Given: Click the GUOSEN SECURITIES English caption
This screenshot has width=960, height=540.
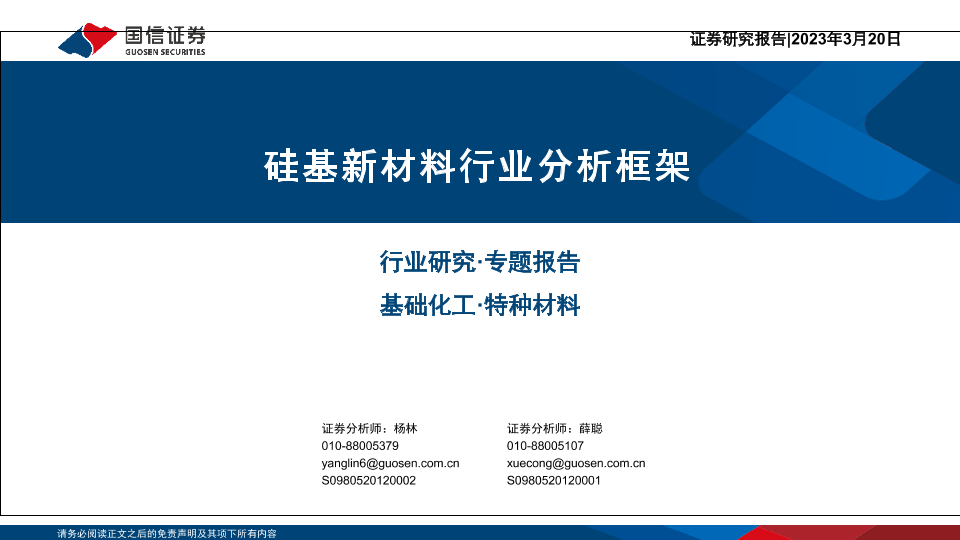Looking at the screenshot, I should click(164, 52).
